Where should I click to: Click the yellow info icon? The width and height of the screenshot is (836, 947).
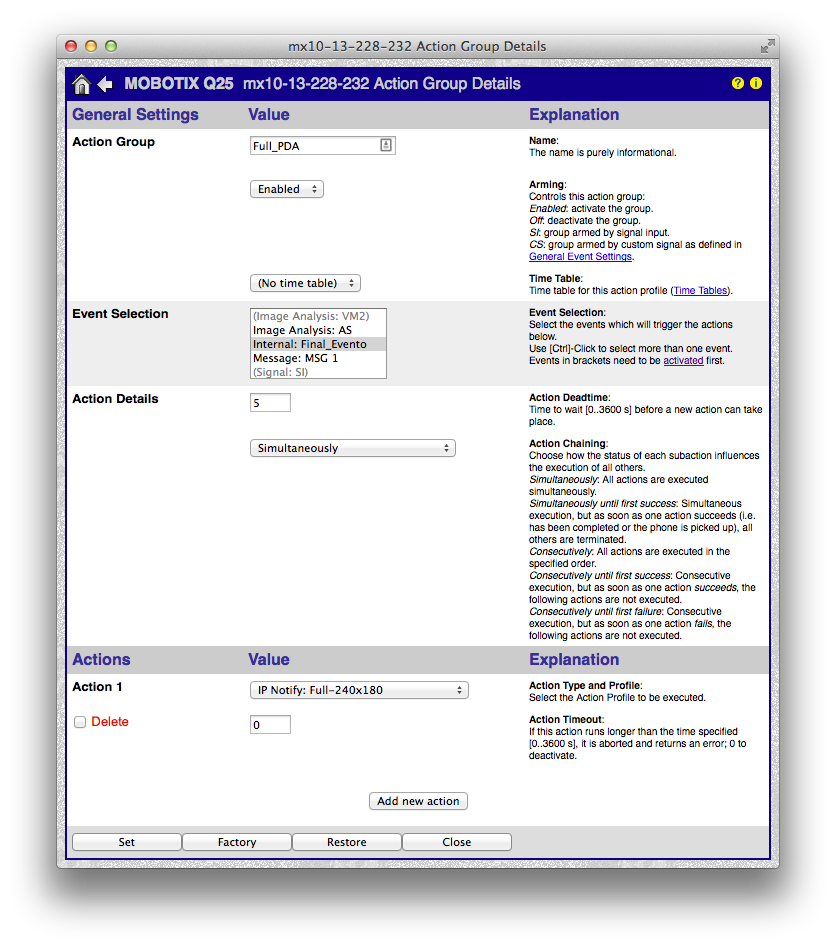(756, 83)
